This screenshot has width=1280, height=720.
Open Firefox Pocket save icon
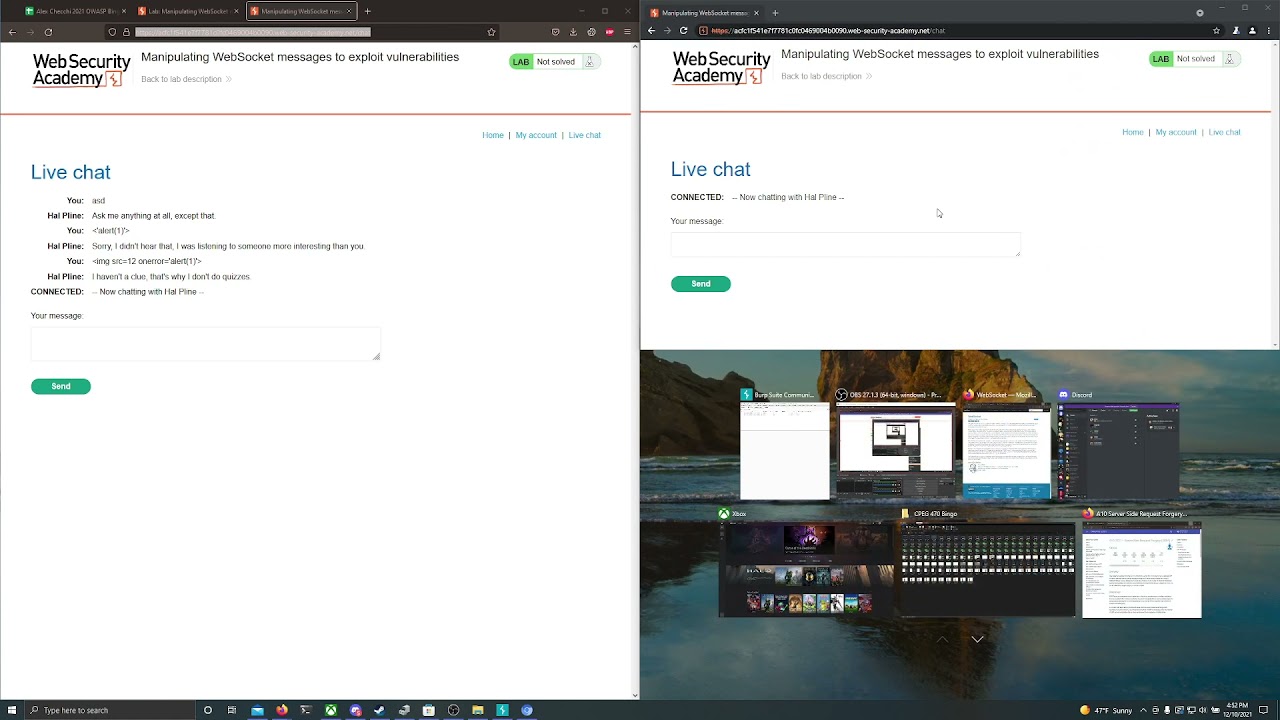click(556, 32)
